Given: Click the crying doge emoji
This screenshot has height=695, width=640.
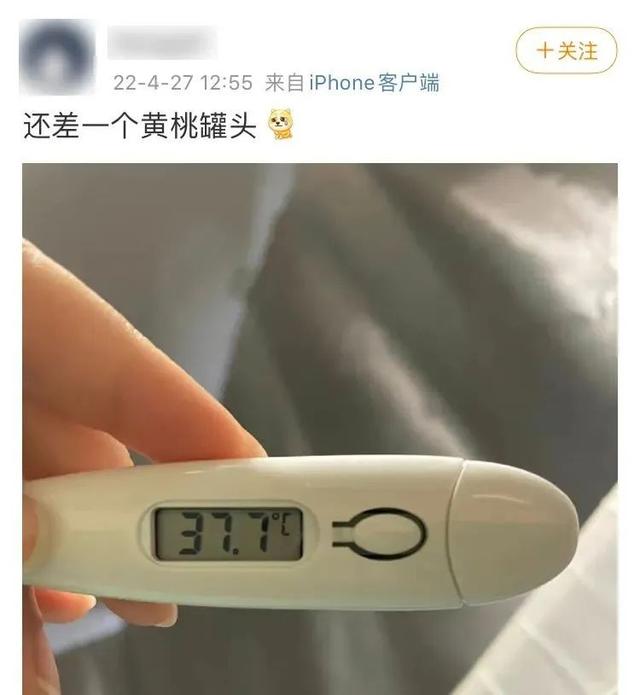Looking at the screenshot, I should [x=281, y=124].
